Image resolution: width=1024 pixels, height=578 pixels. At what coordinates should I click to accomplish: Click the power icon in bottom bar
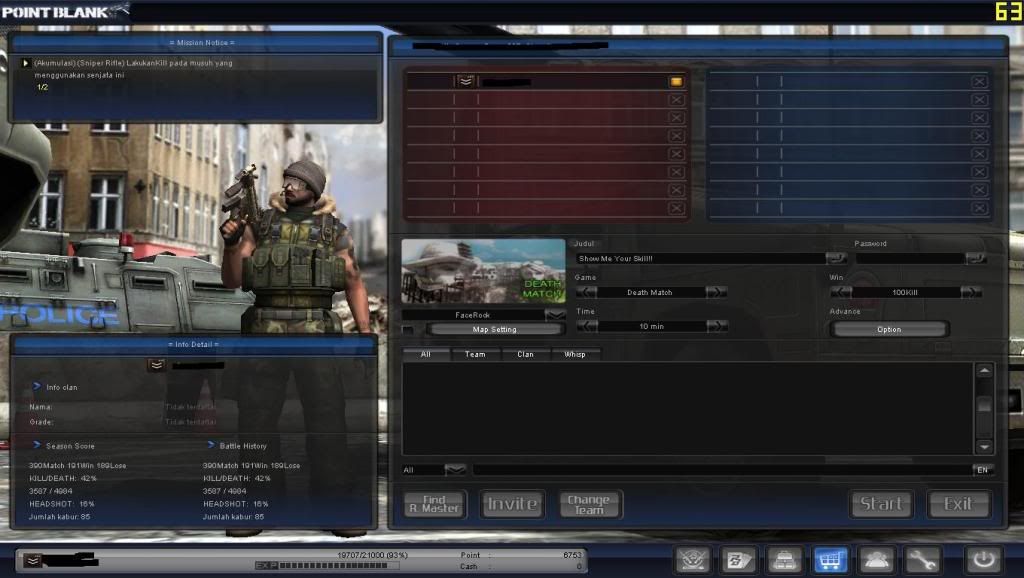click(984, 560)
